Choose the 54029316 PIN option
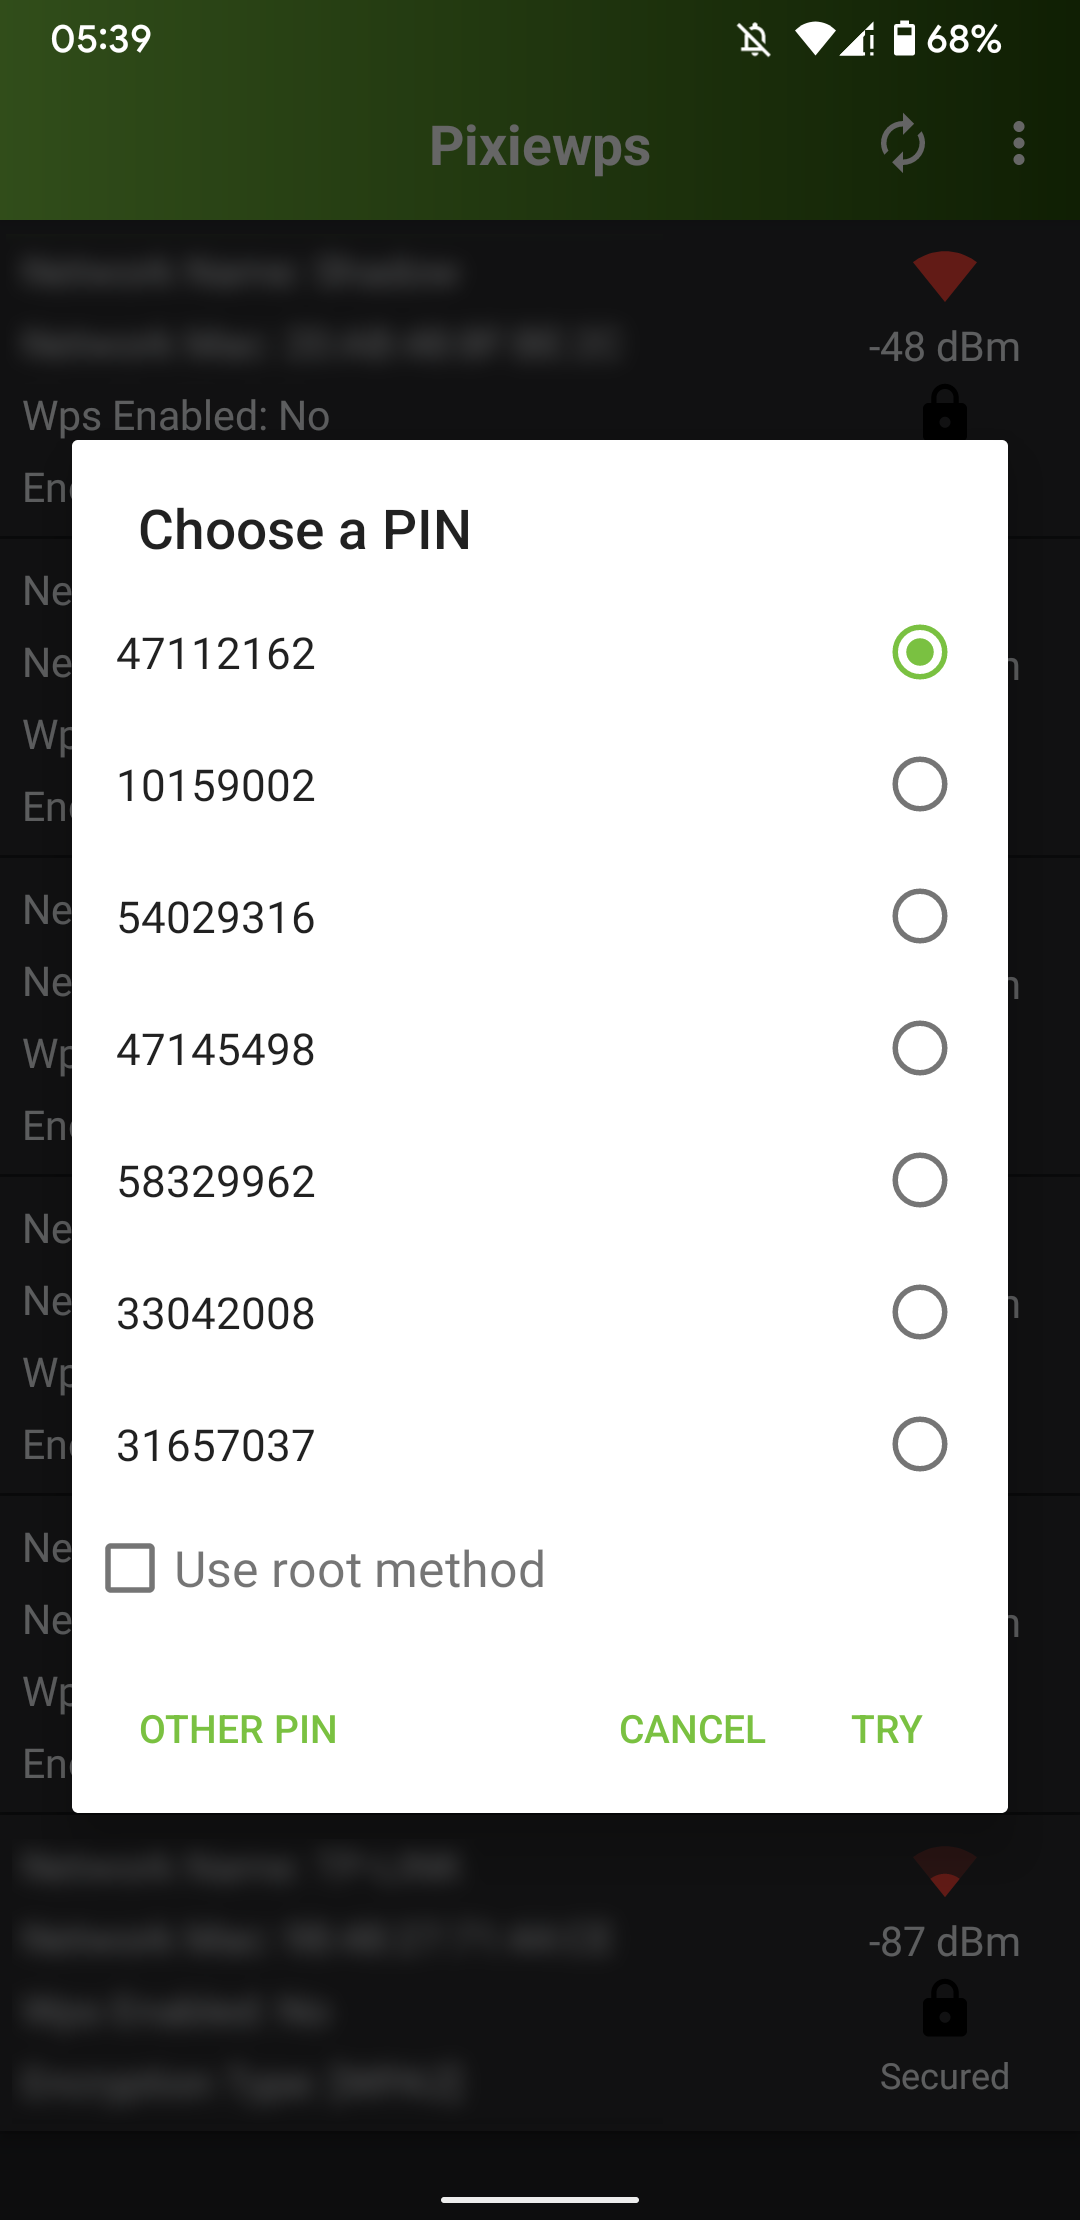This screenshot has height=2220, width=1080. pyautogui.click(x=919, y=916)
